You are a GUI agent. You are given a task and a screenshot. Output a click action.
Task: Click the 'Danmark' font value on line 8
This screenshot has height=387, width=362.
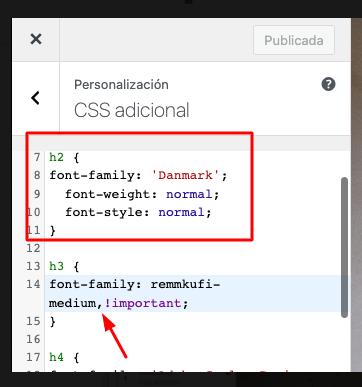(186, 175)
